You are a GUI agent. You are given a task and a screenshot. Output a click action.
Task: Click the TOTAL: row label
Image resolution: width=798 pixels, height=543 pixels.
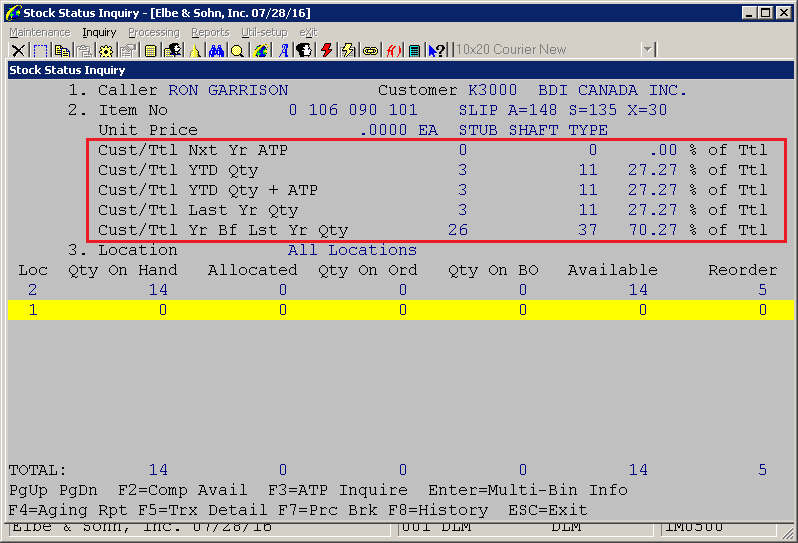coord(37,470)
